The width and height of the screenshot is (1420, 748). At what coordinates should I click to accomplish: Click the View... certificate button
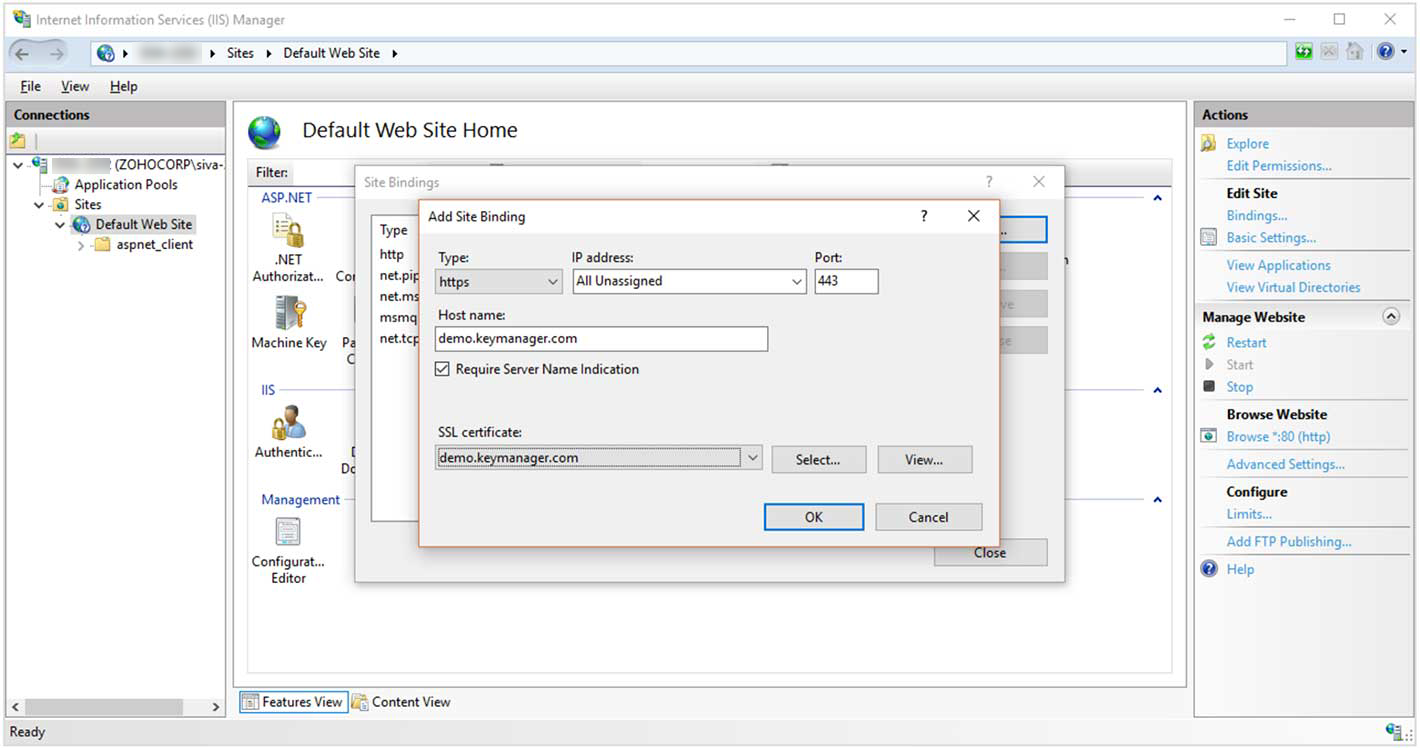[x=924, y=460]
